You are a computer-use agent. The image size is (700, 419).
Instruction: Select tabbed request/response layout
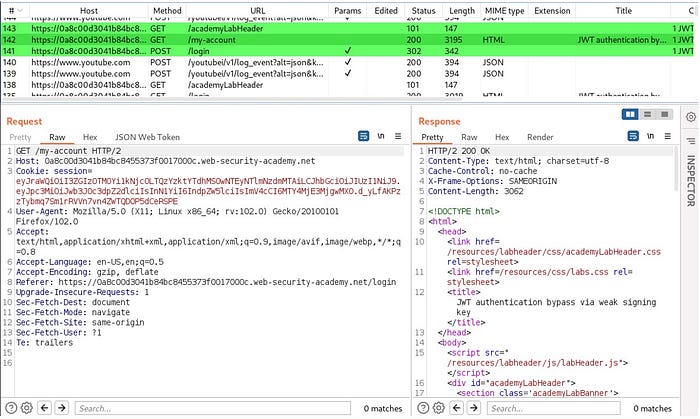664,115
